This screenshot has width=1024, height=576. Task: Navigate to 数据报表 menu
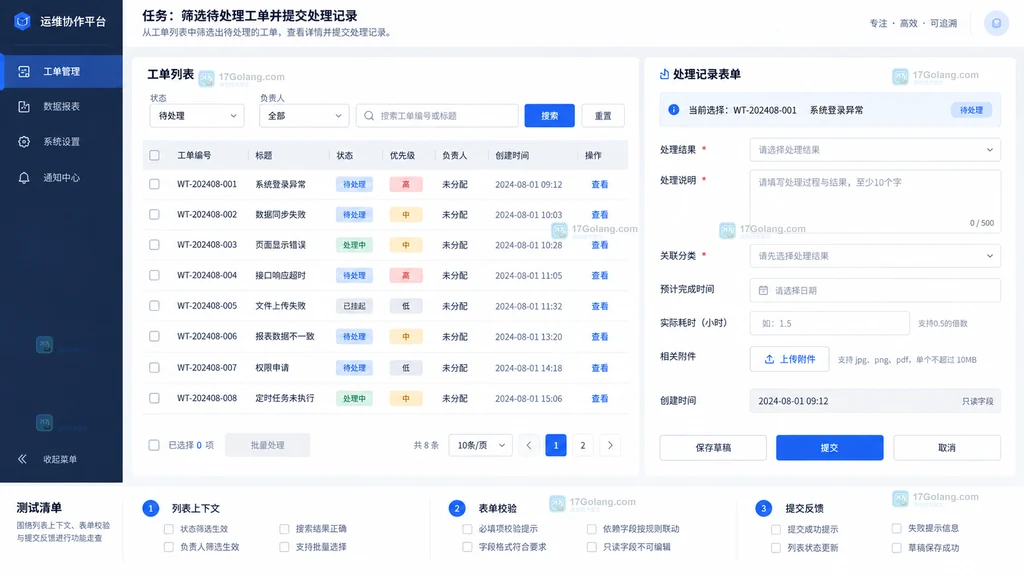coord(61,106)
